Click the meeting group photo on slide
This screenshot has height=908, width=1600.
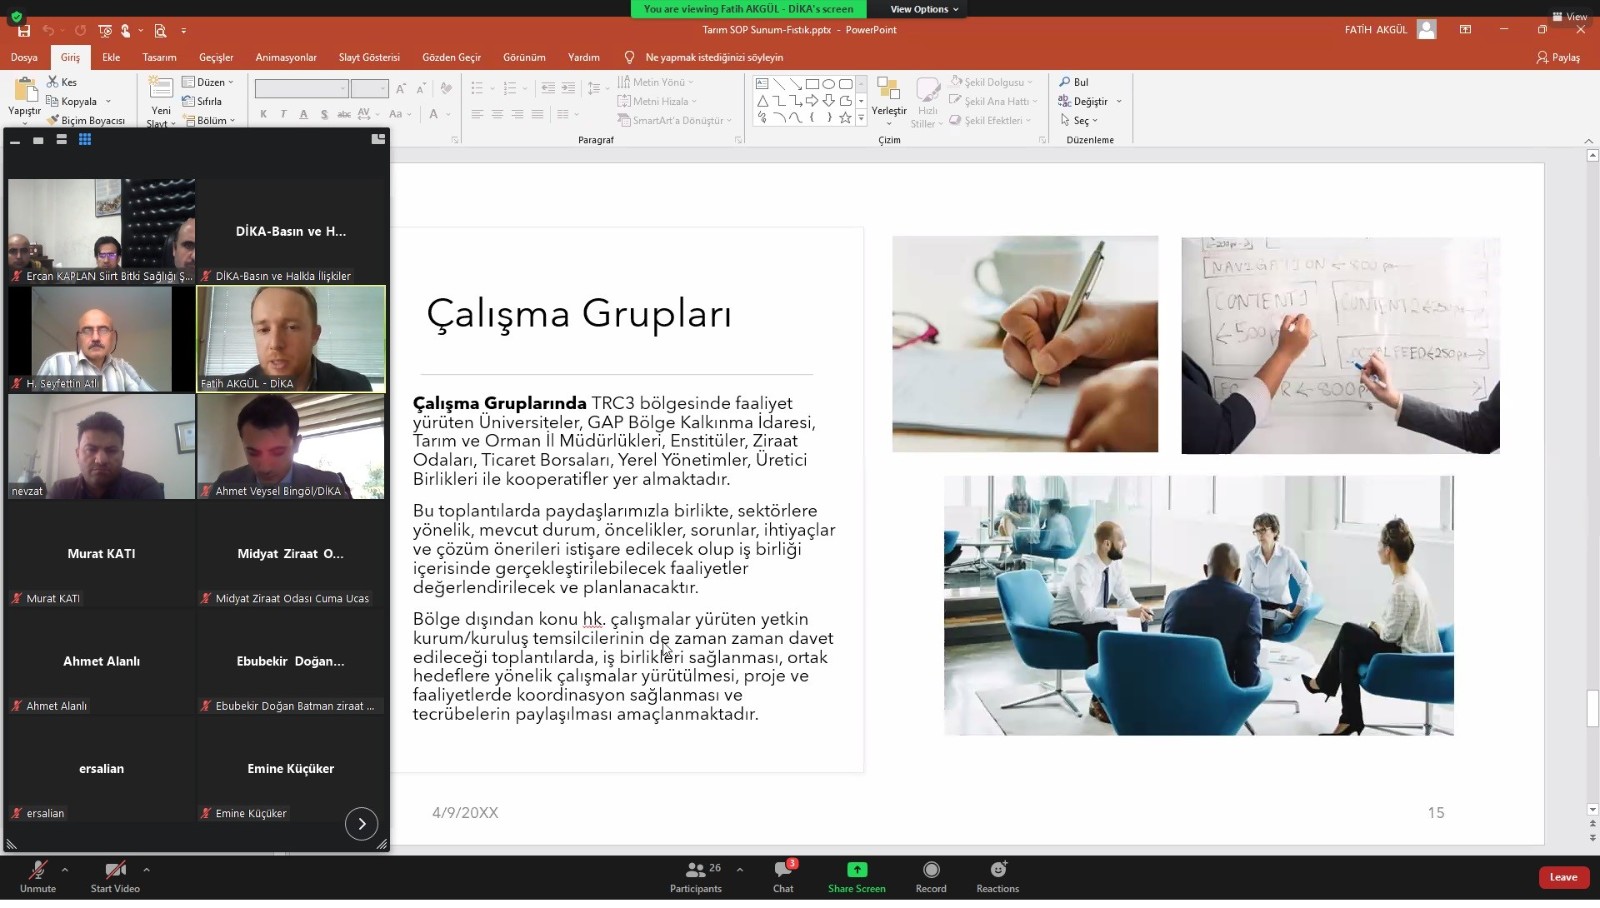tap(1199, 606)
